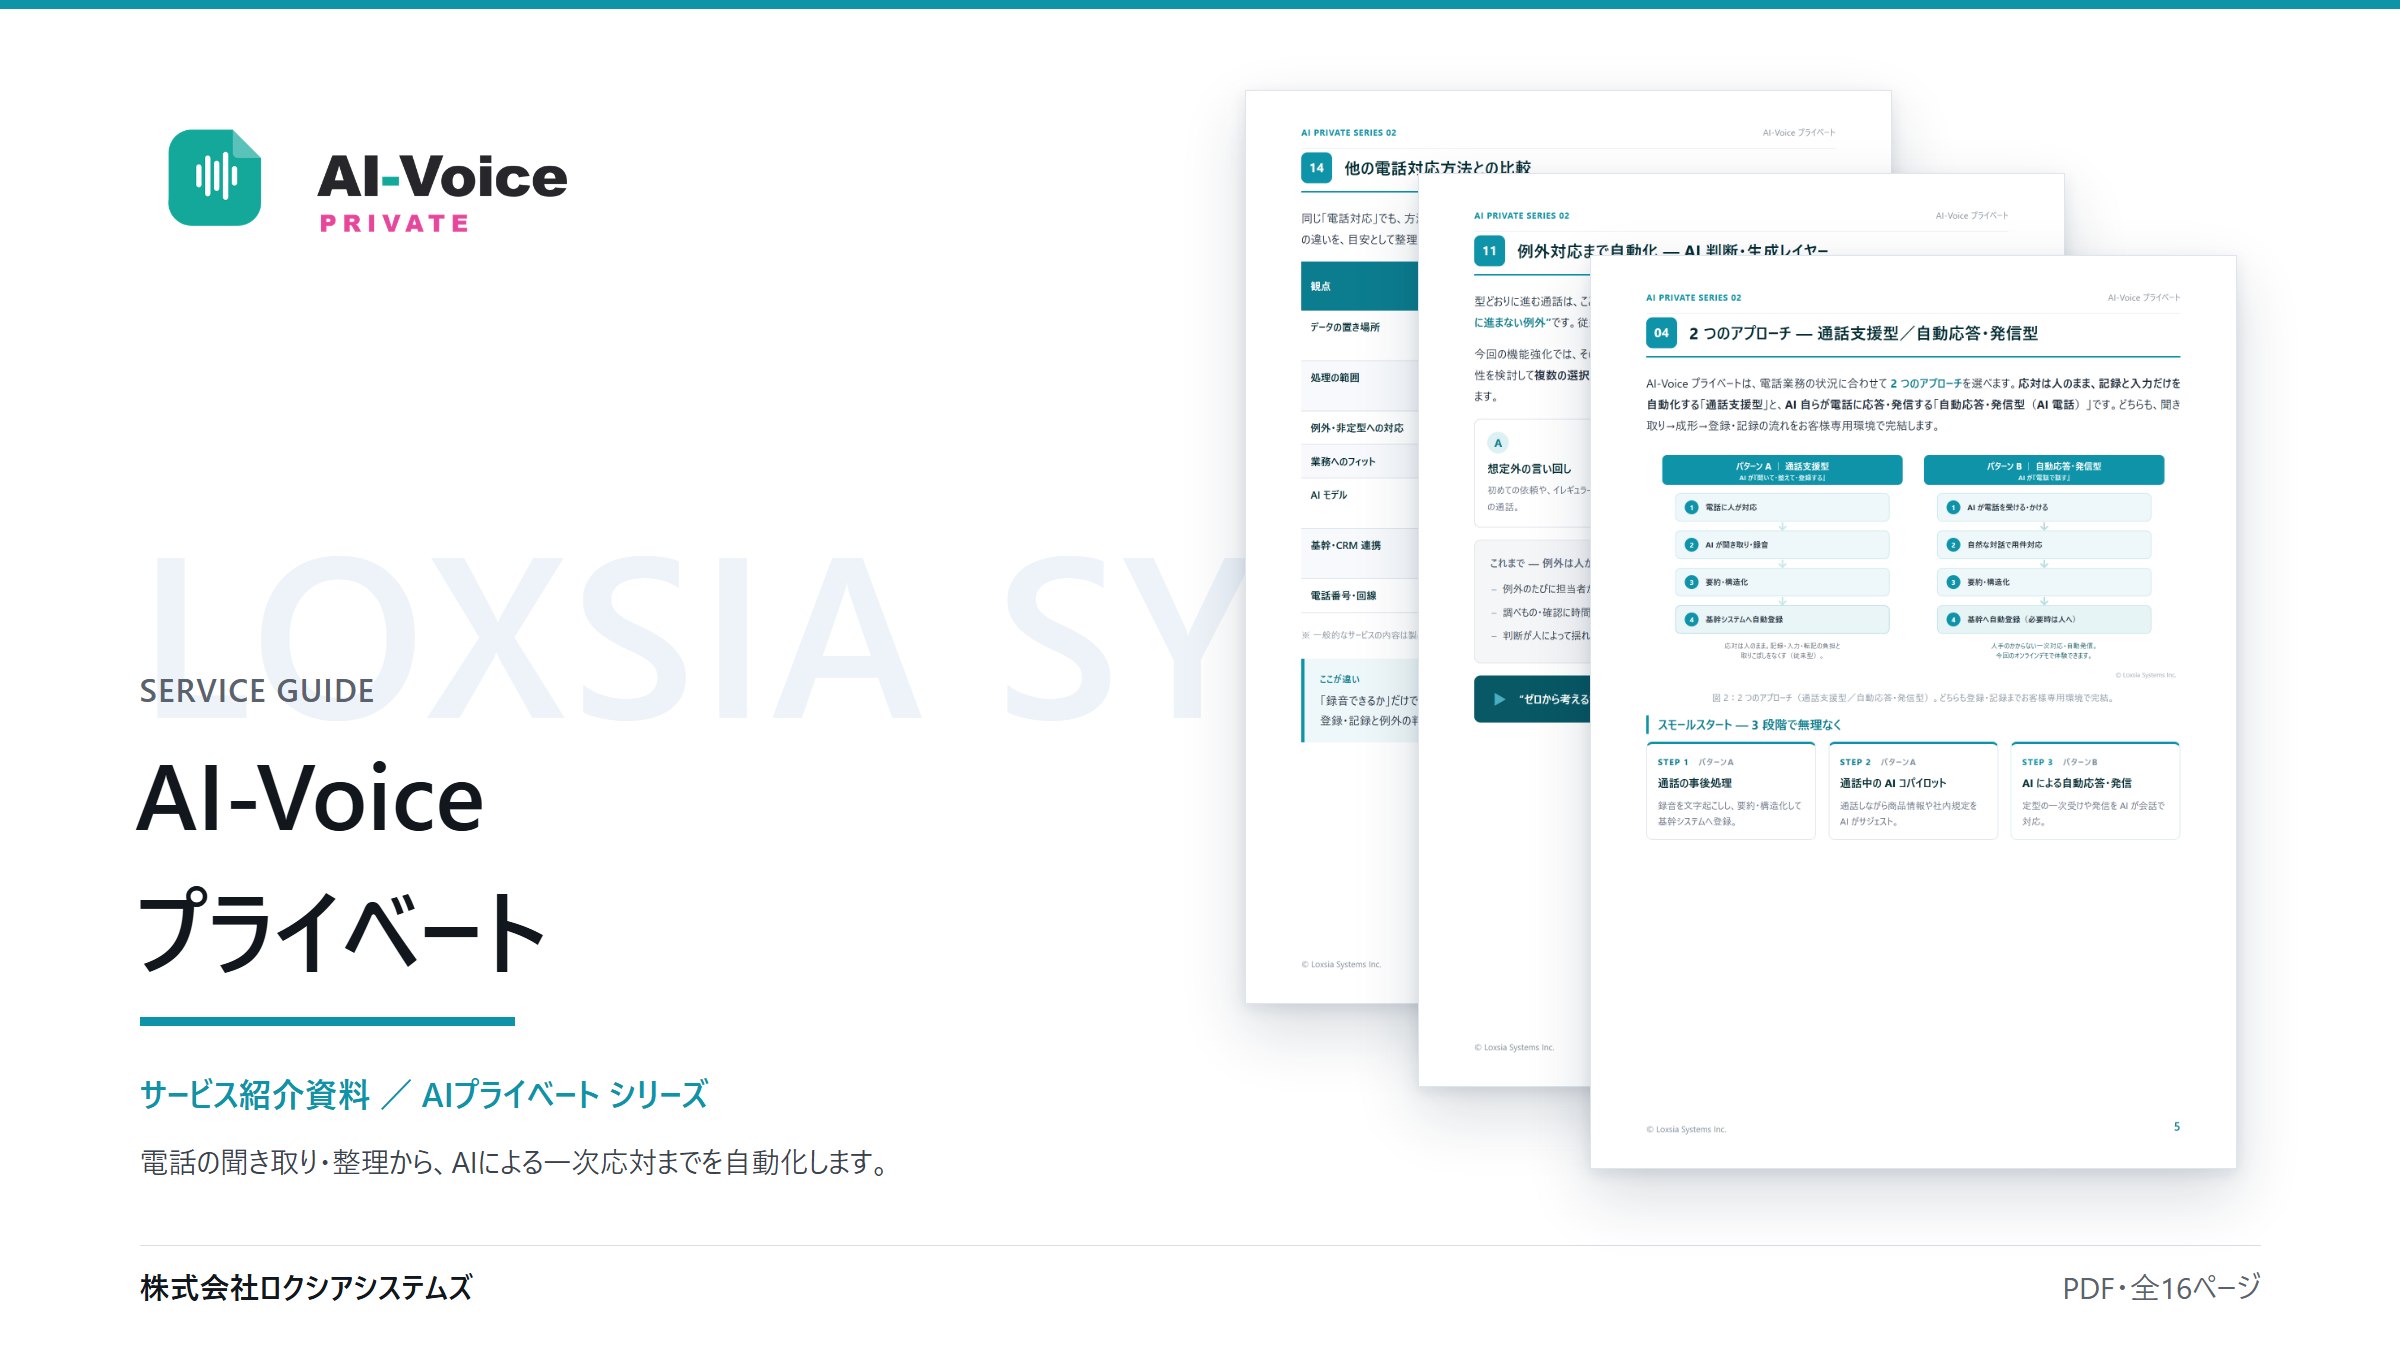The height and width of the screenshot is (1350, 2400).
Task: Click step "基幹へ自動登録（必要時は人へ）"
Action: click(2044, 619)
